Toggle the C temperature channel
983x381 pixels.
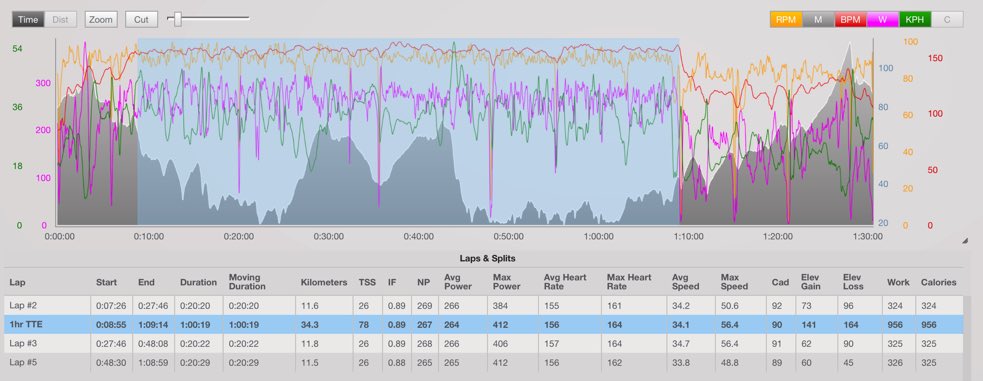coord(947,19)
